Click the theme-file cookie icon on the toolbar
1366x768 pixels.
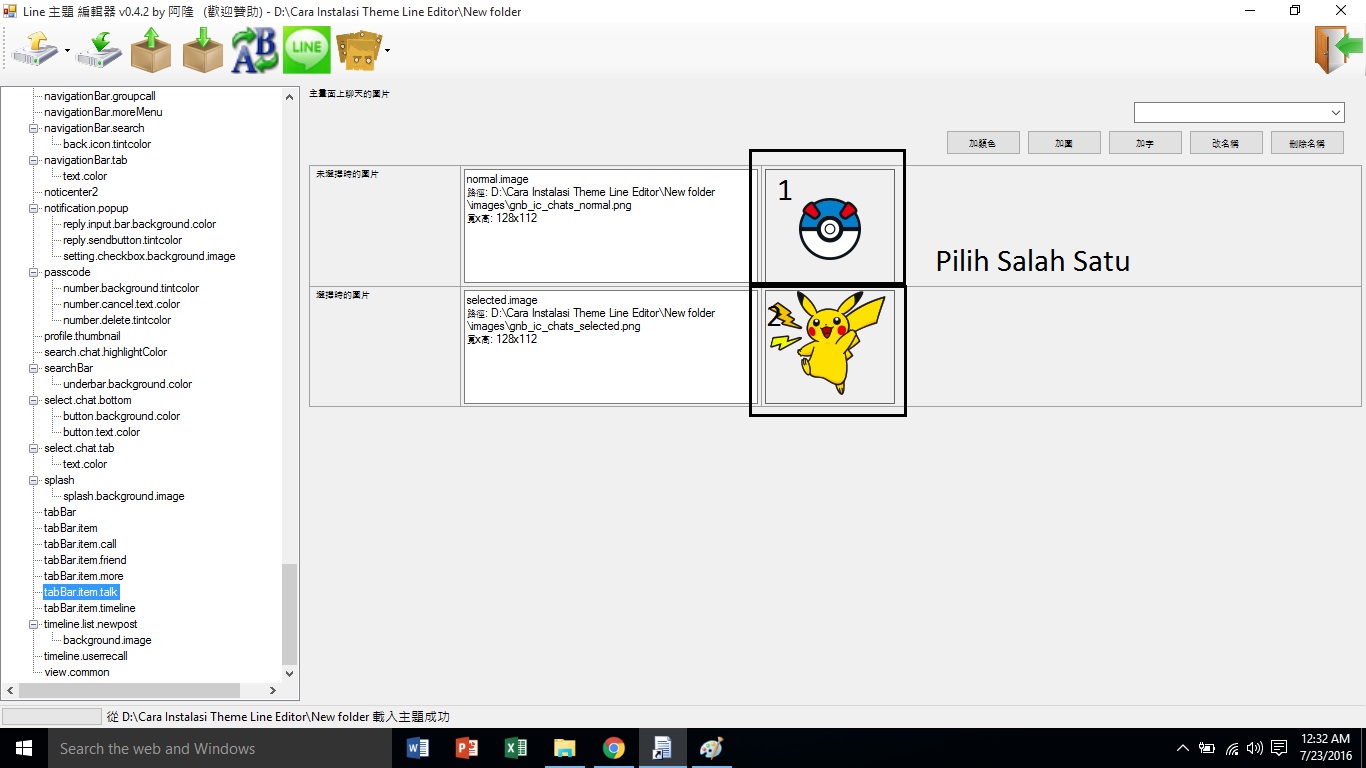coord(356,49)
